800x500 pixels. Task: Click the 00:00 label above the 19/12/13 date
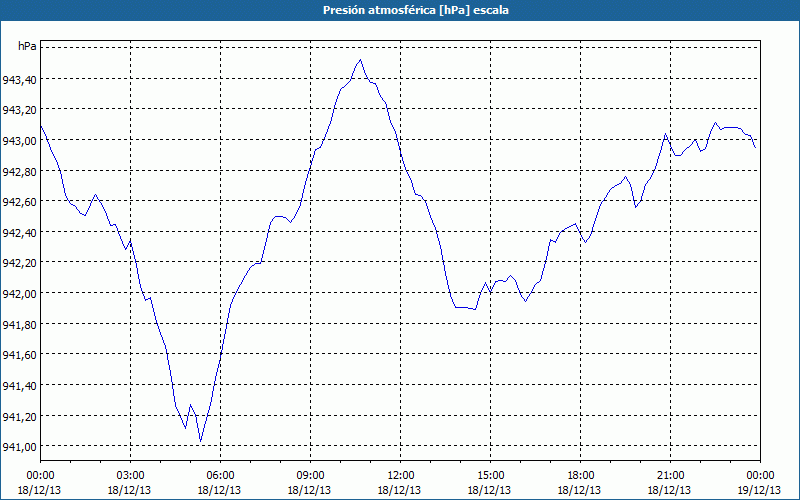[x=760, y=476]
